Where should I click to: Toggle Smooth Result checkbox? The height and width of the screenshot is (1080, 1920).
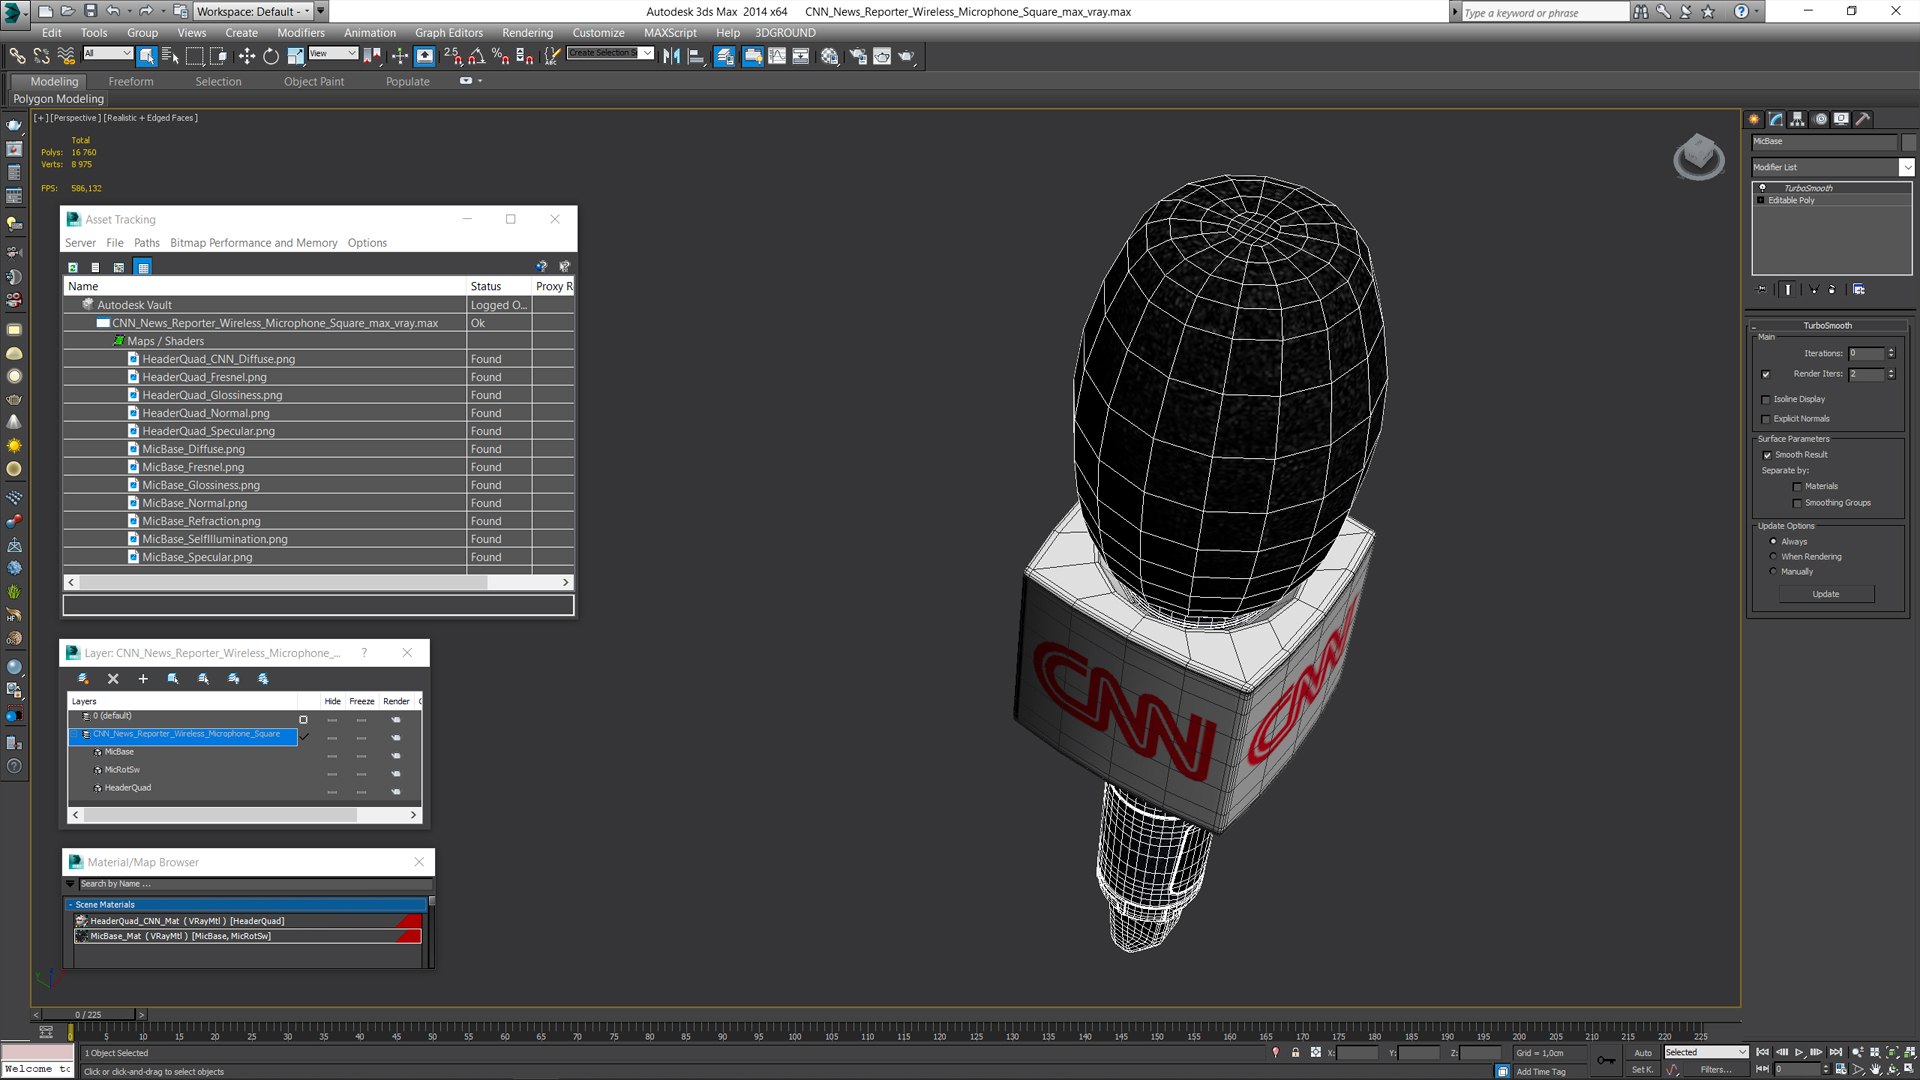coord(1767,455)
